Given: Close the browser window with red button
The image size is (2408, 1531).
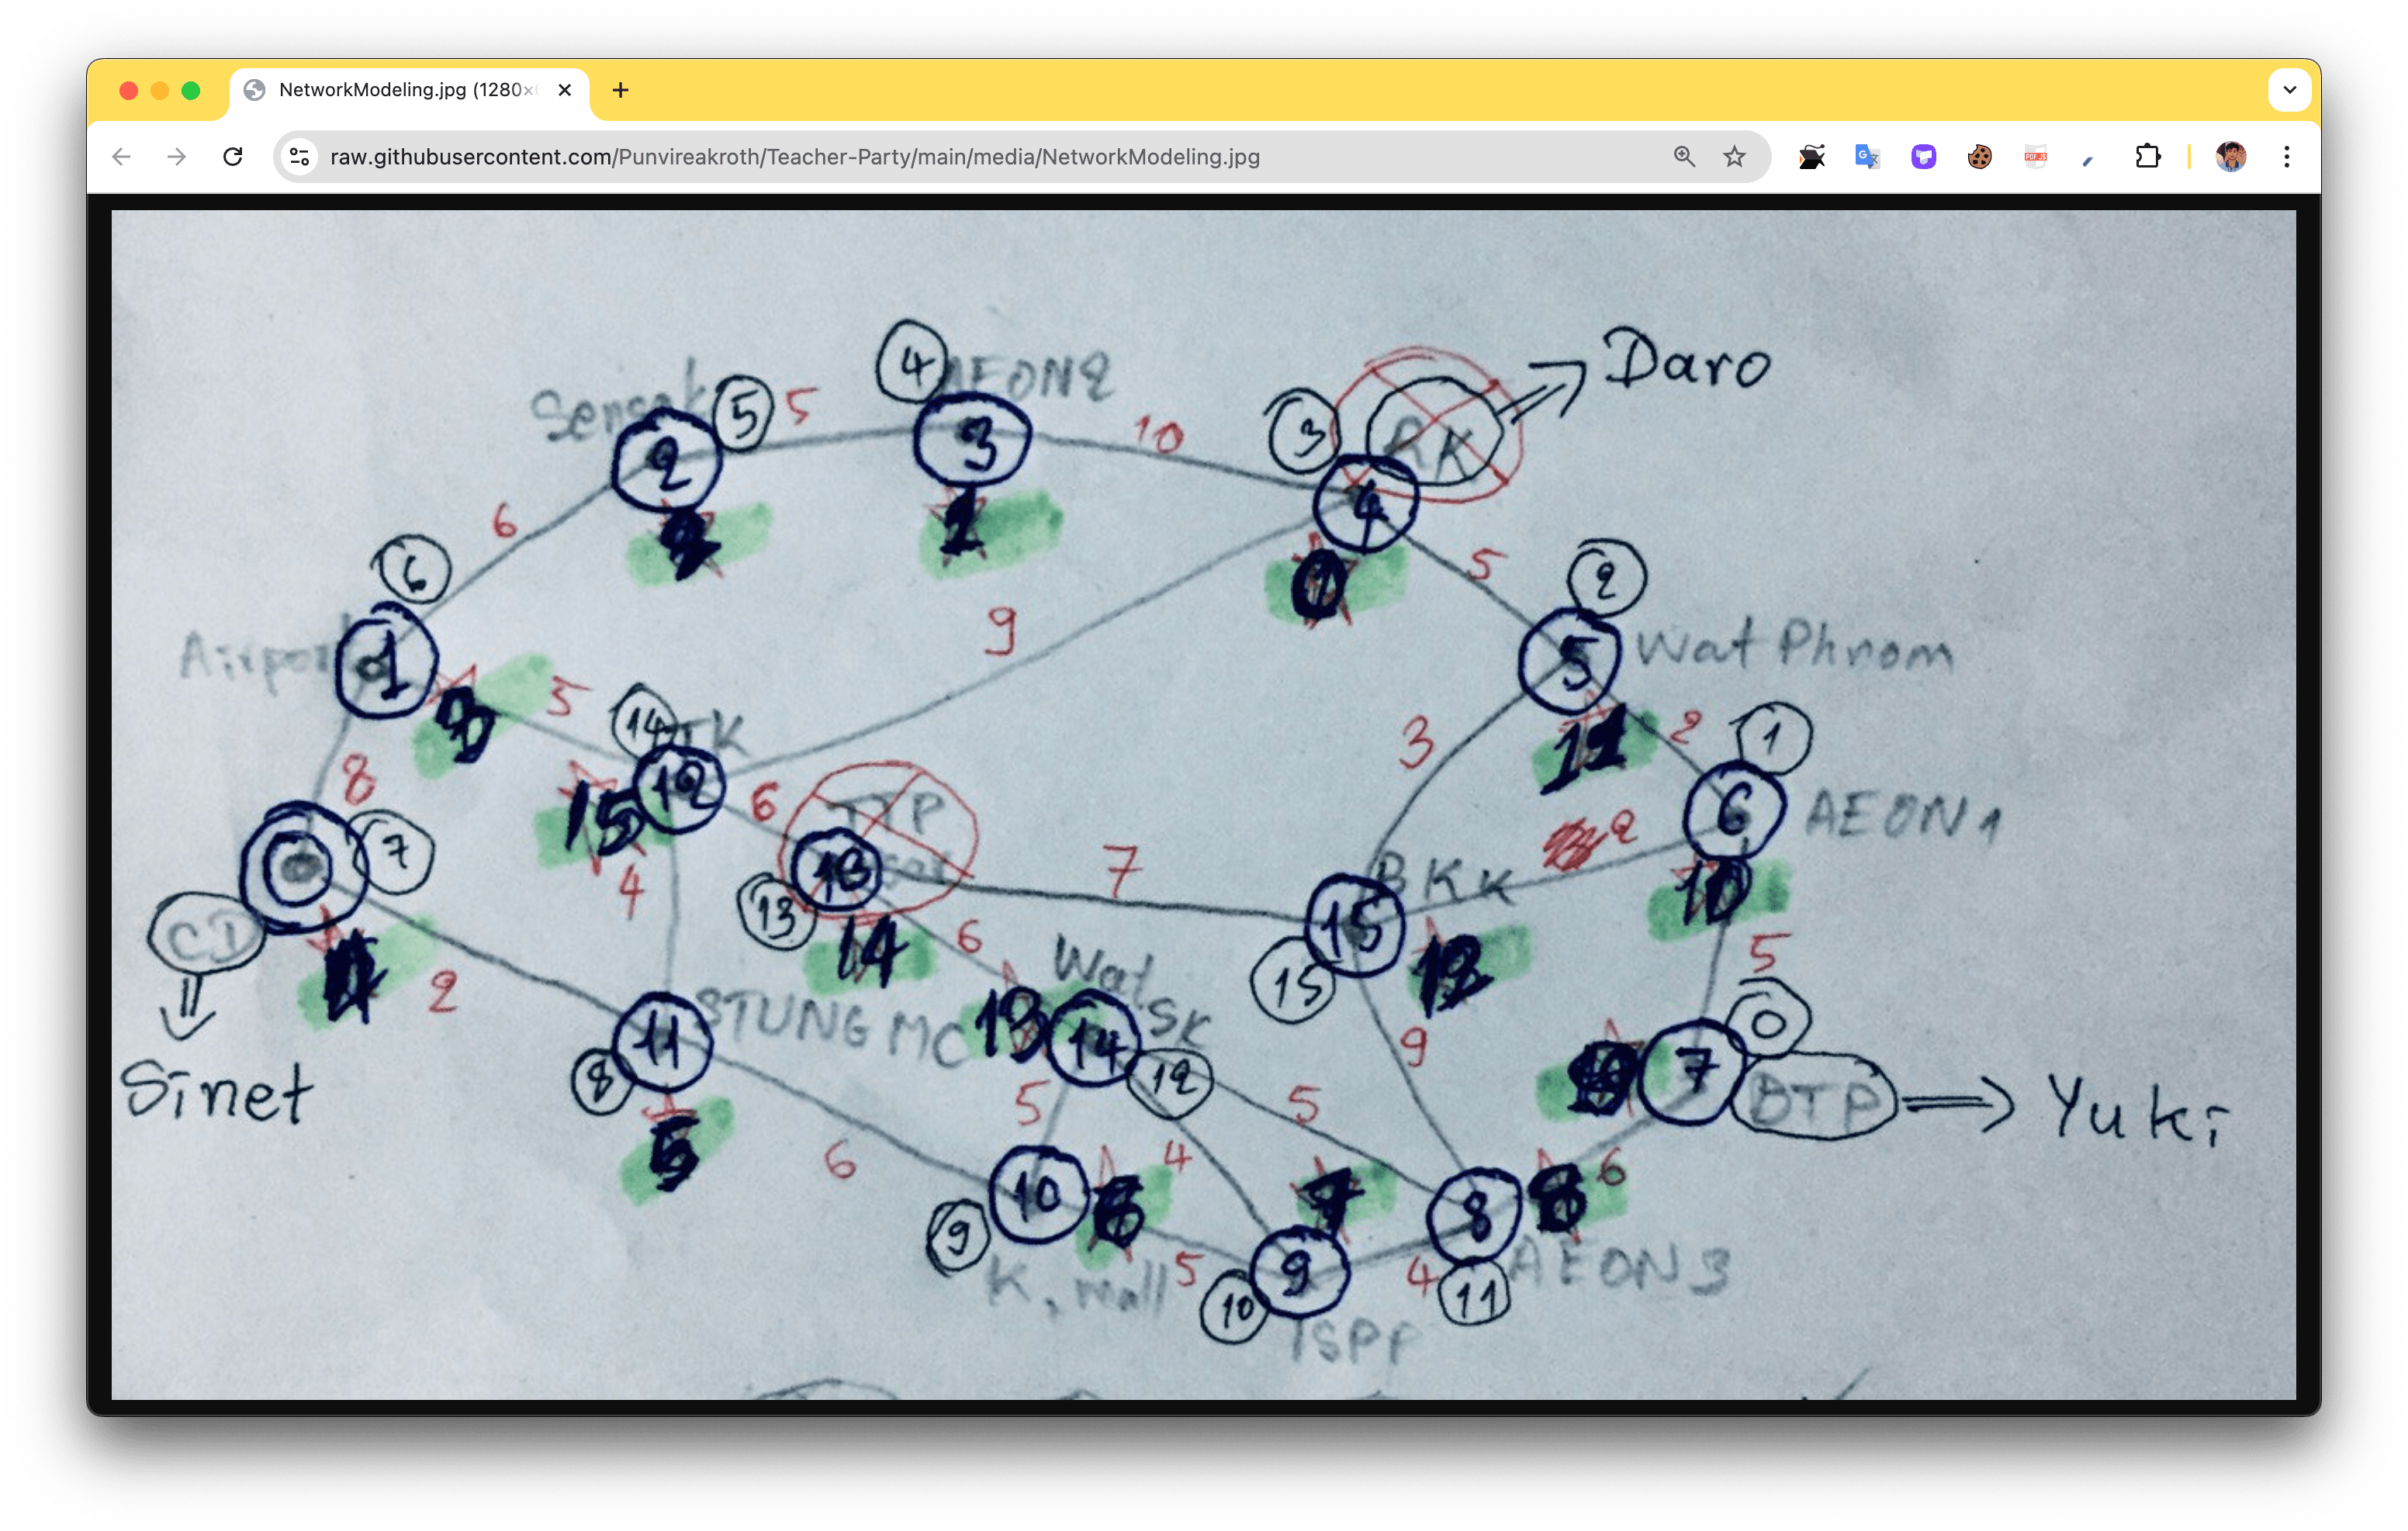Looking at the screenshot, I should [x=128, y=90].
